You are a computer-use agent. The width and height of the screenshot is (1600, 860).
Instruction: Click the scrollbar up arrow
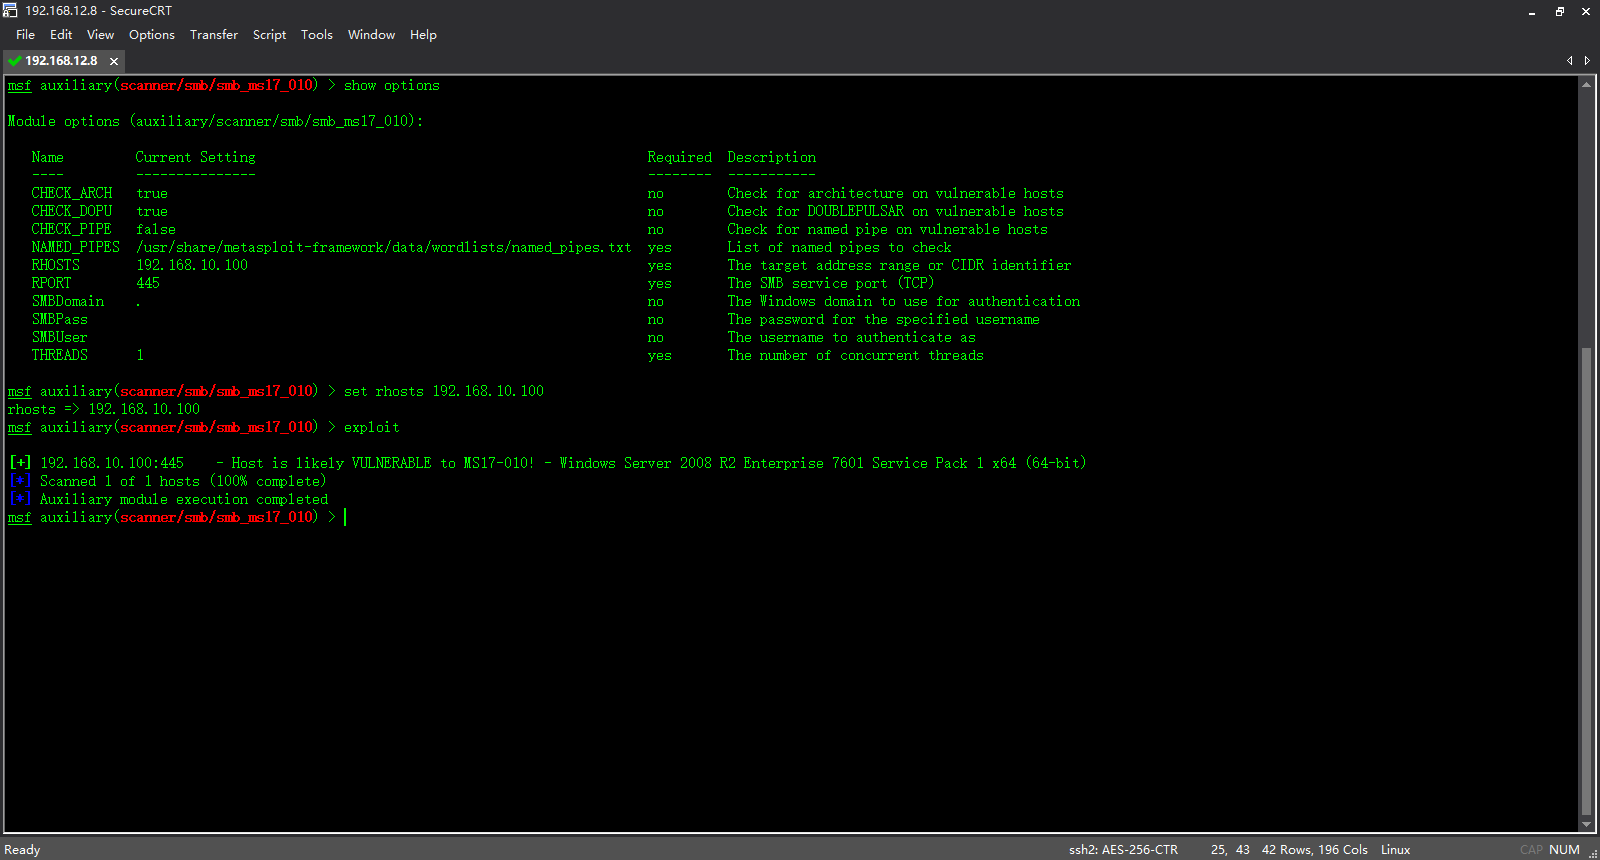(1586, 85)
